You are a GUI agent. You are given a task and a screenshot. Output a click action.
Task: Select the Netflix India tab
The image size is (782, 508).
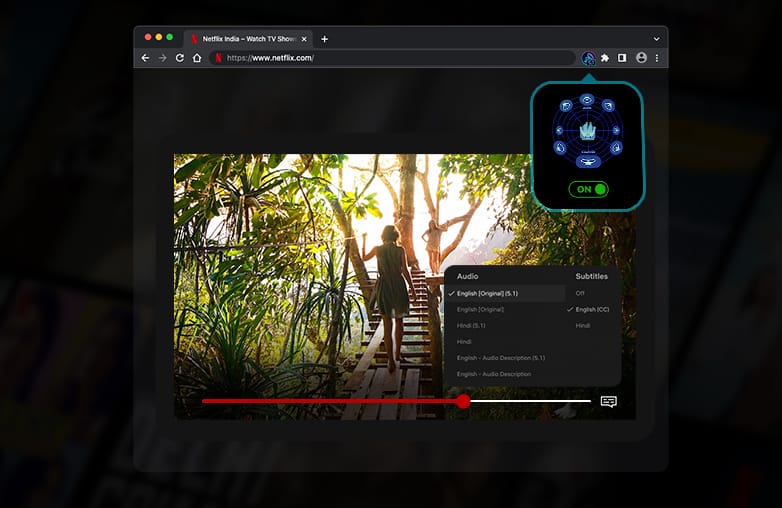(248, 39)
